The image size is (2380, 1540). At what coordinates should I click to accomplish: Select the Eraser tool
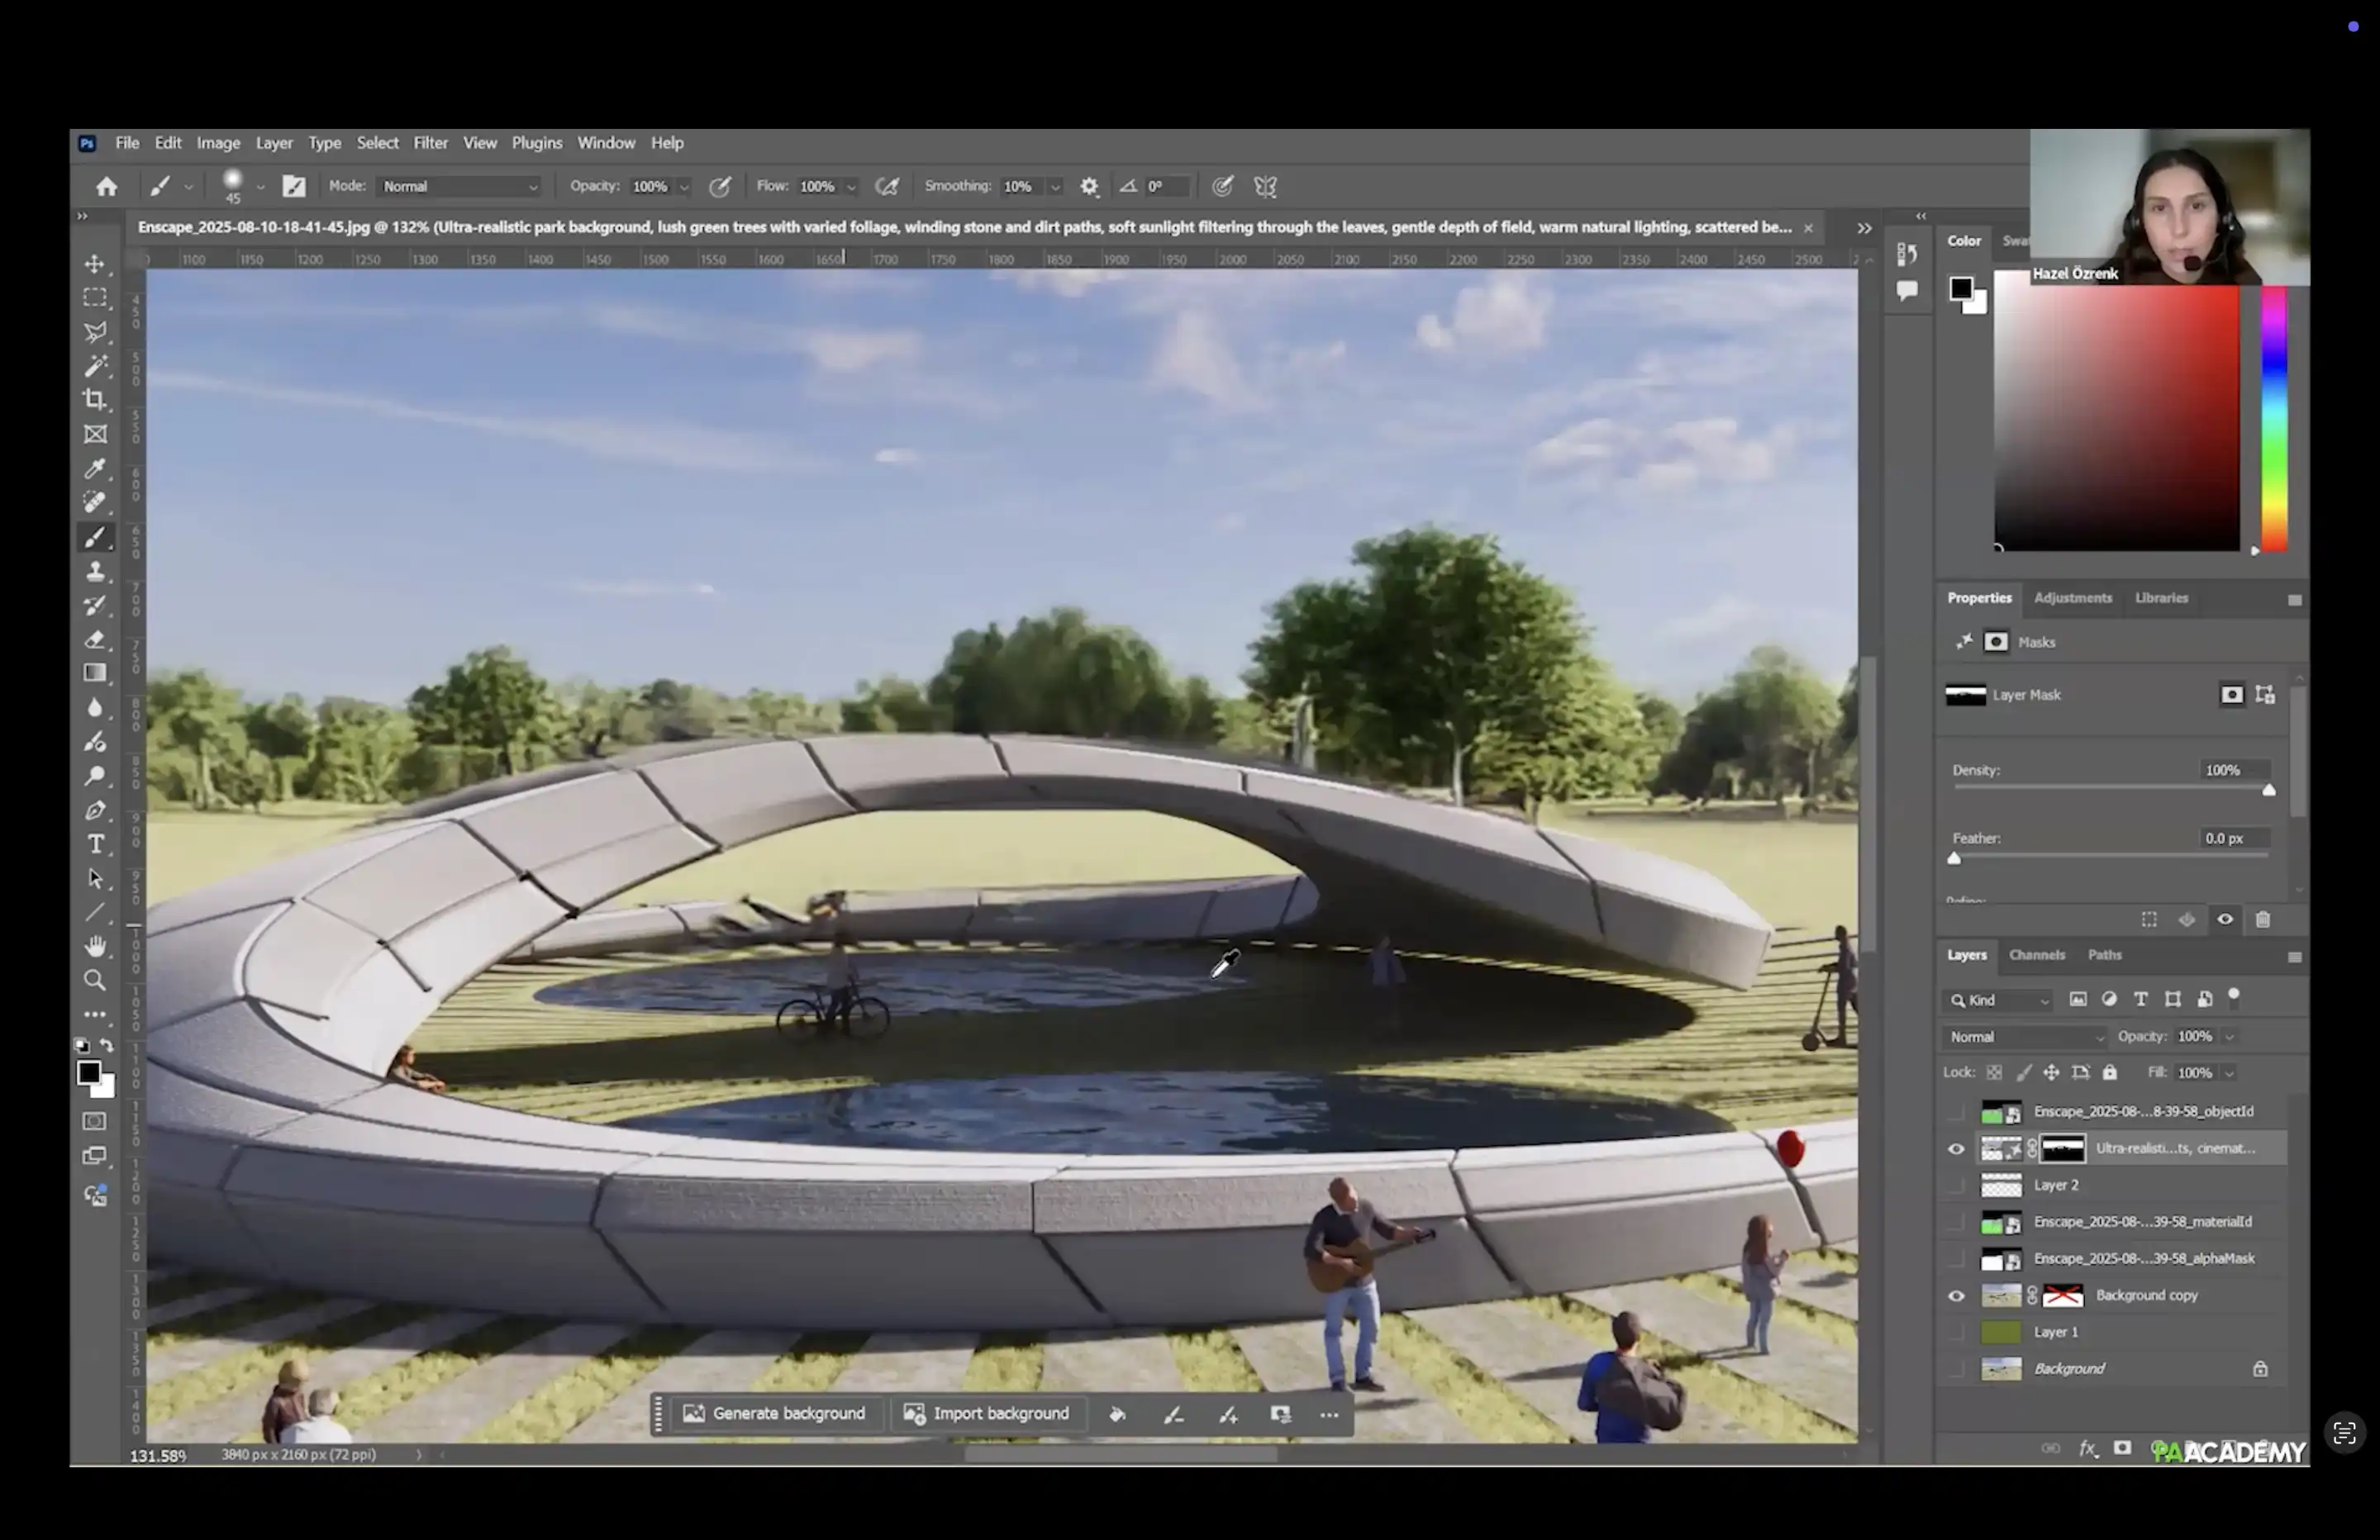pyautogui.click(x=95, y=640)
